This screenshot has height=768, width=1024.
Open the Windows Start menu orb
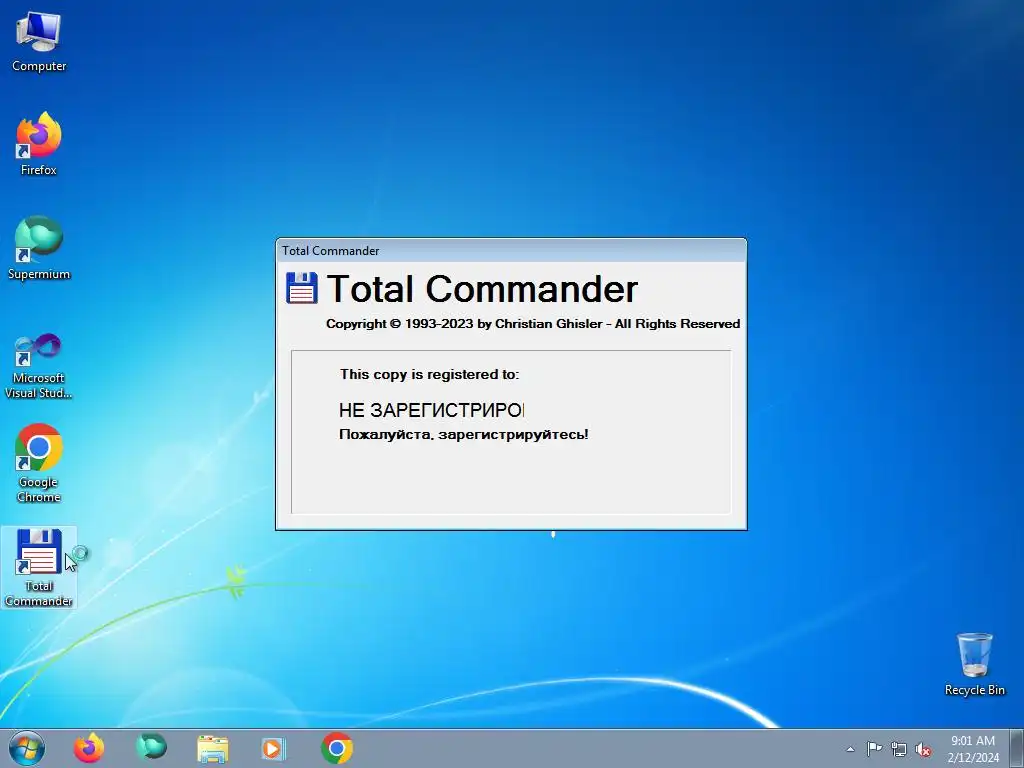click(x=27, y=748)
